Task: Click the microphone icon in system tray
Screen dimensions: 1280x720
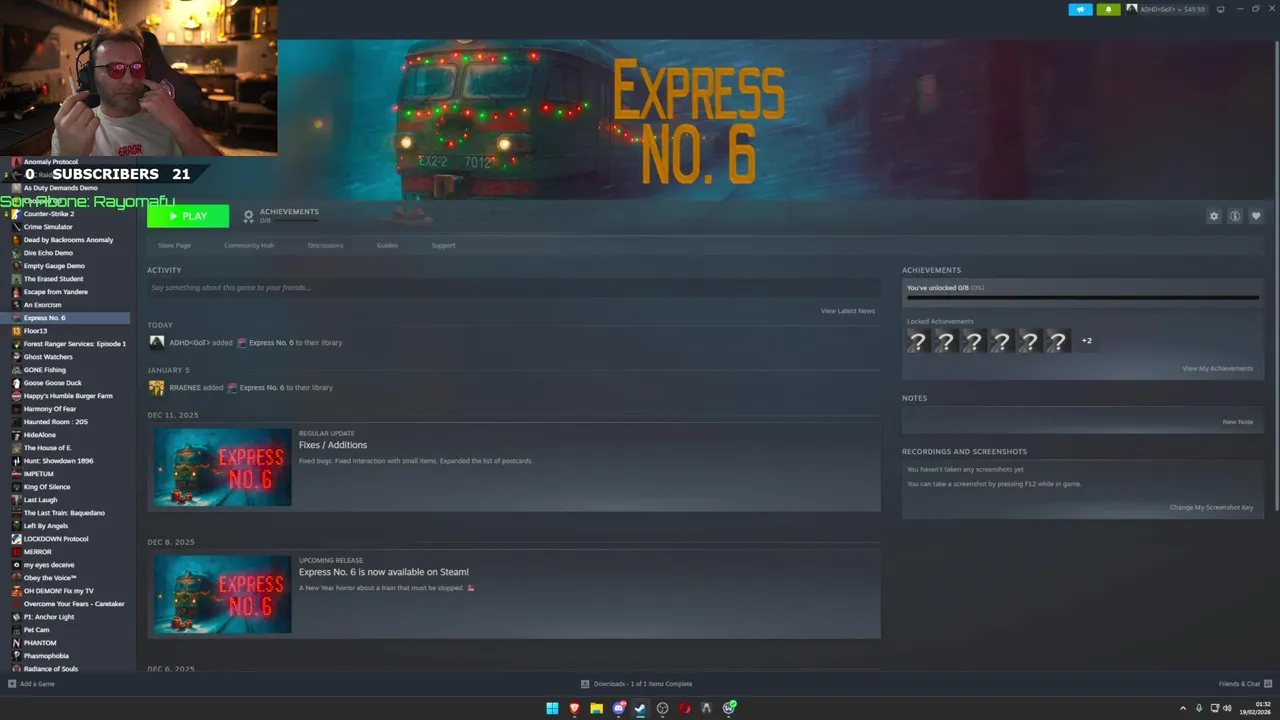Action: [1199, 708]
